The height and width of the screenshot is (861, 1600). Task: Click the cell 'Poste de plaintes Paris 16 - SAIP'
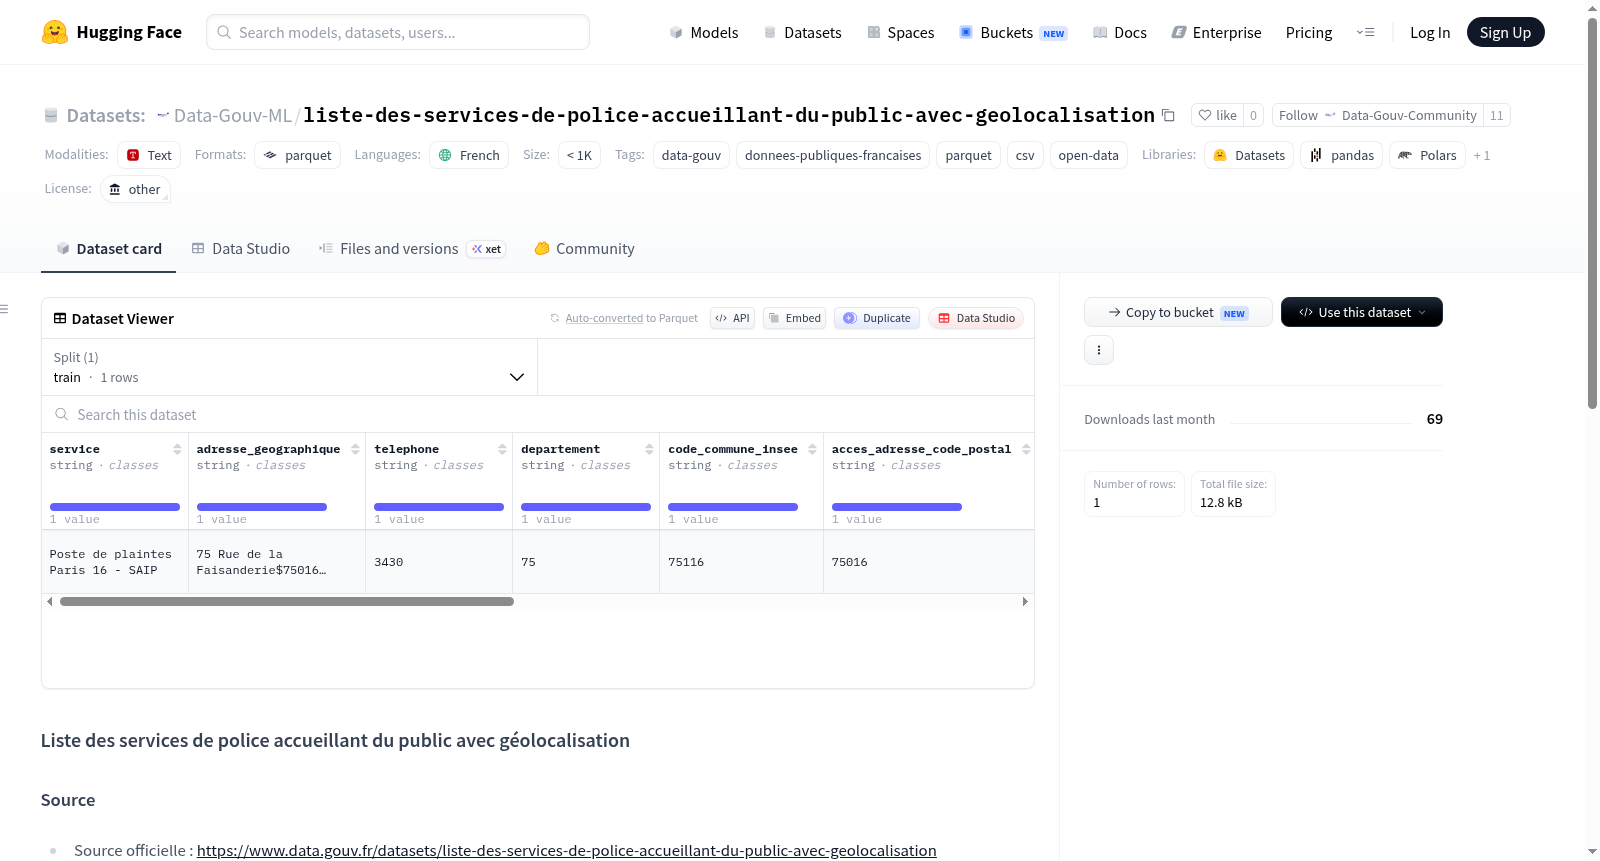coord(115,562)
